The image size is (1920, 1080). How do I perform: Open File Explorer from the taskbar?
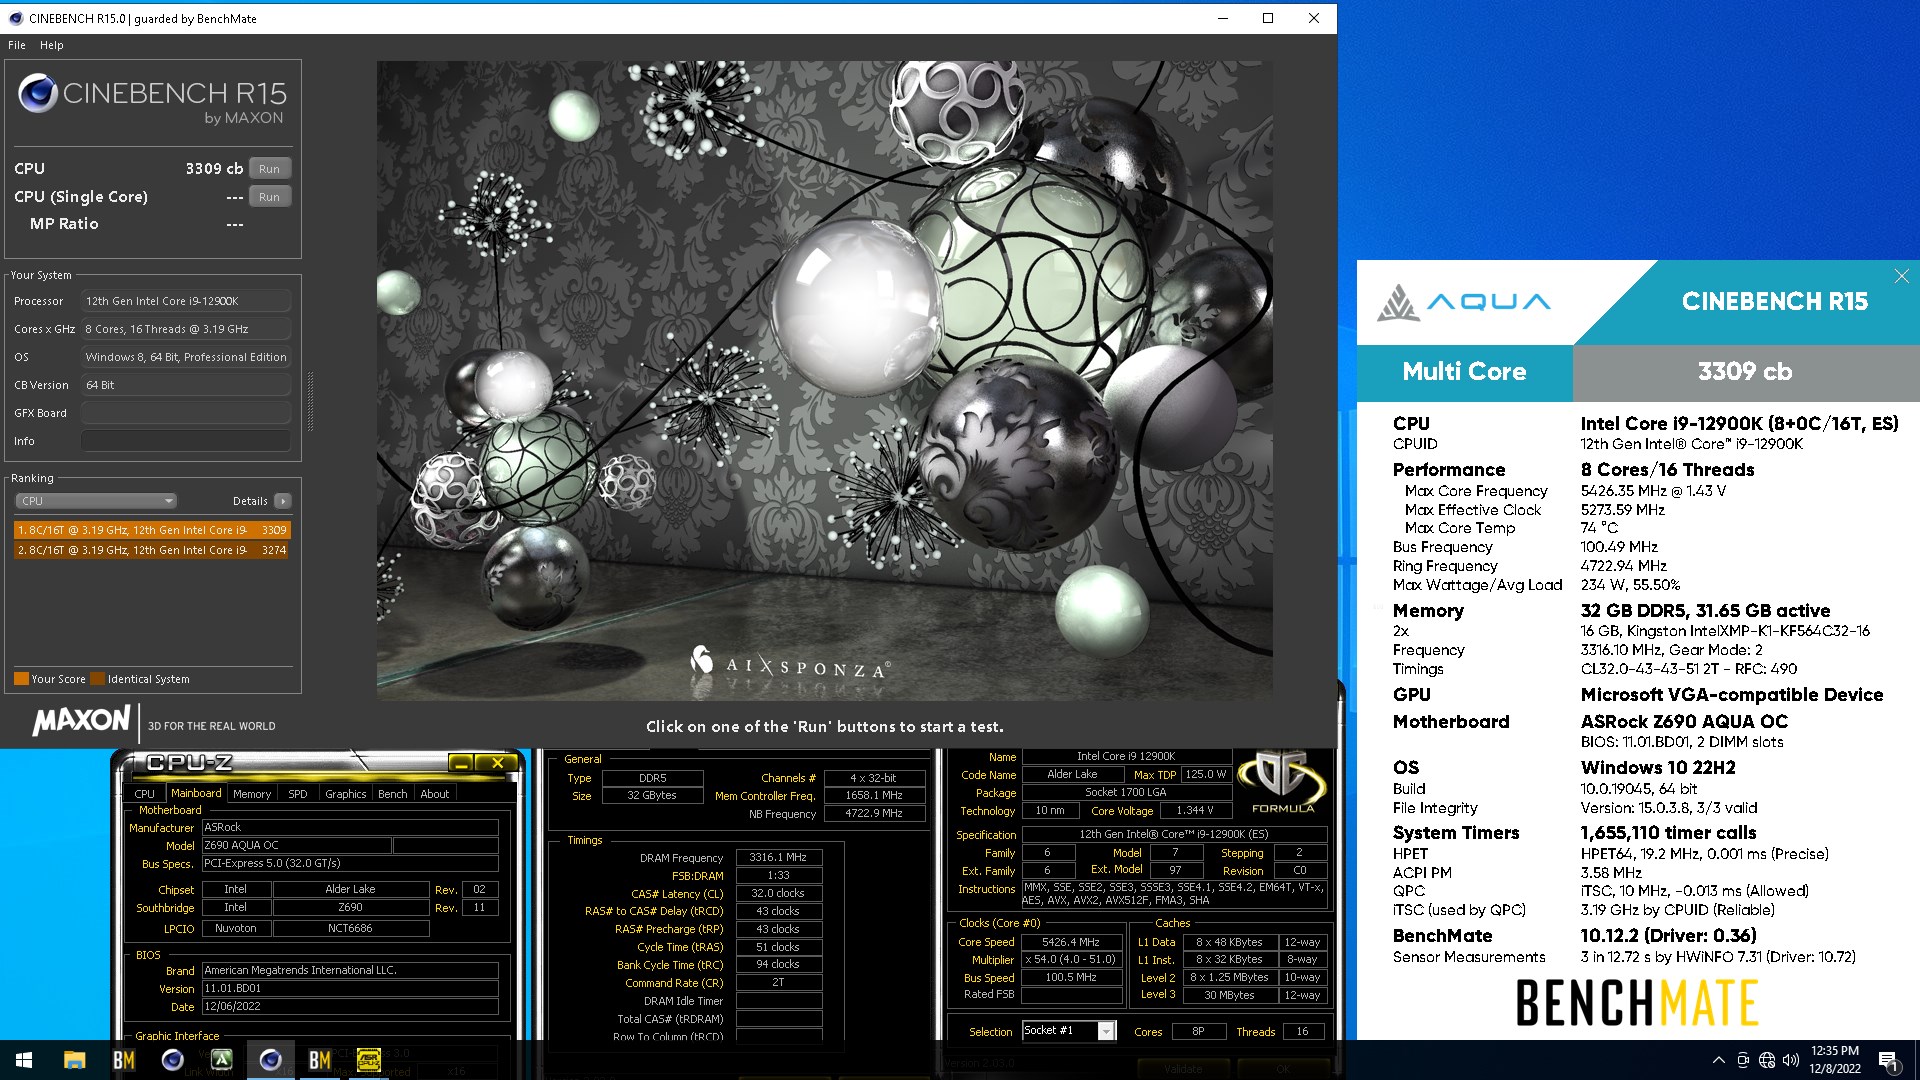pyautogui.click(x=75, y=1060)
